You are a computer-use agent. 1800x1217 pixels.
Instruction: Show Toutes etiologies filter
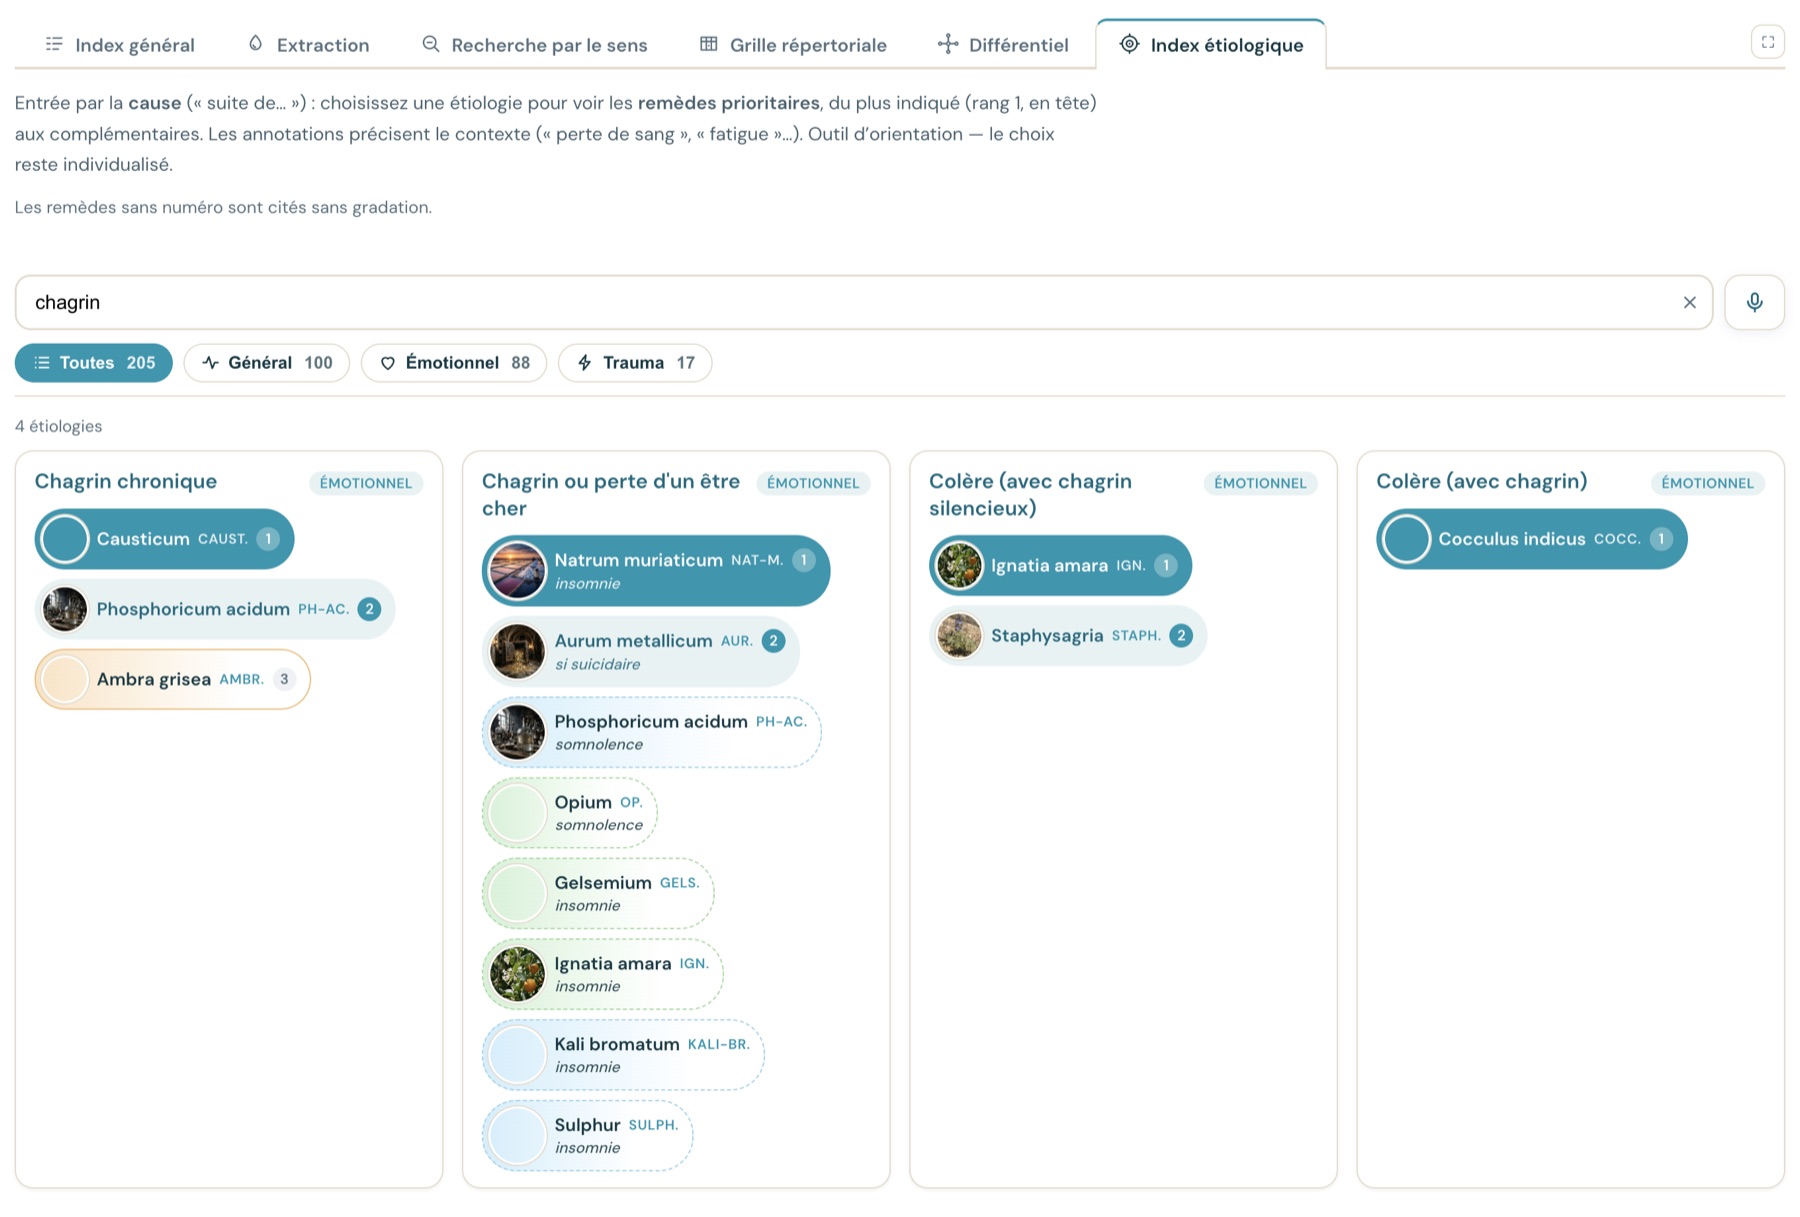click(x=93, y=362)
